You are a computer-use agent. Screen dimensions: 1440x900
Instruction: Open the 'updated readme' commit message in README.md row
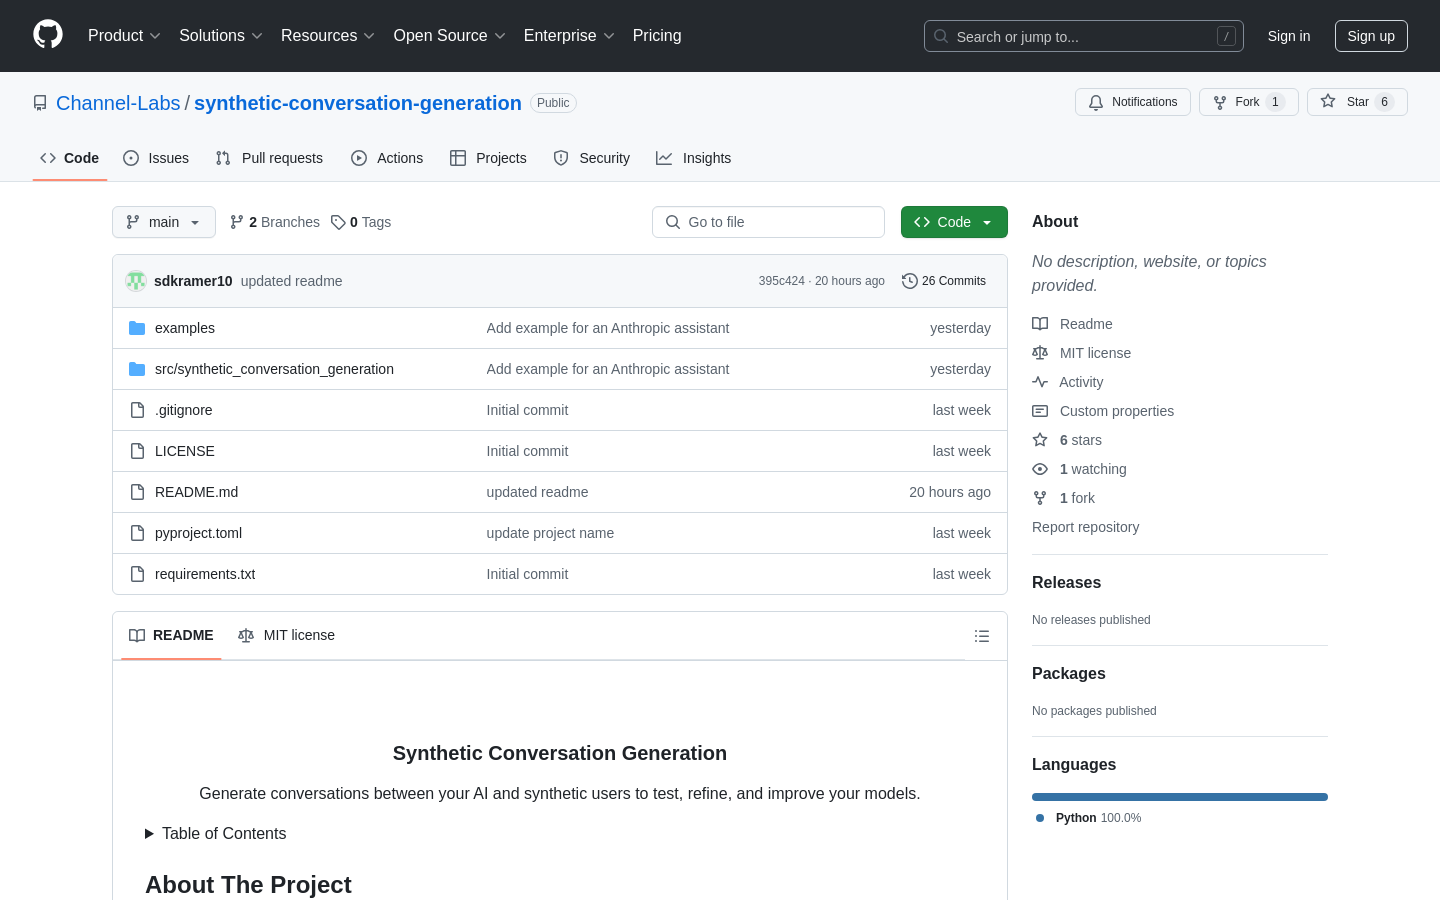coord(537,492)
